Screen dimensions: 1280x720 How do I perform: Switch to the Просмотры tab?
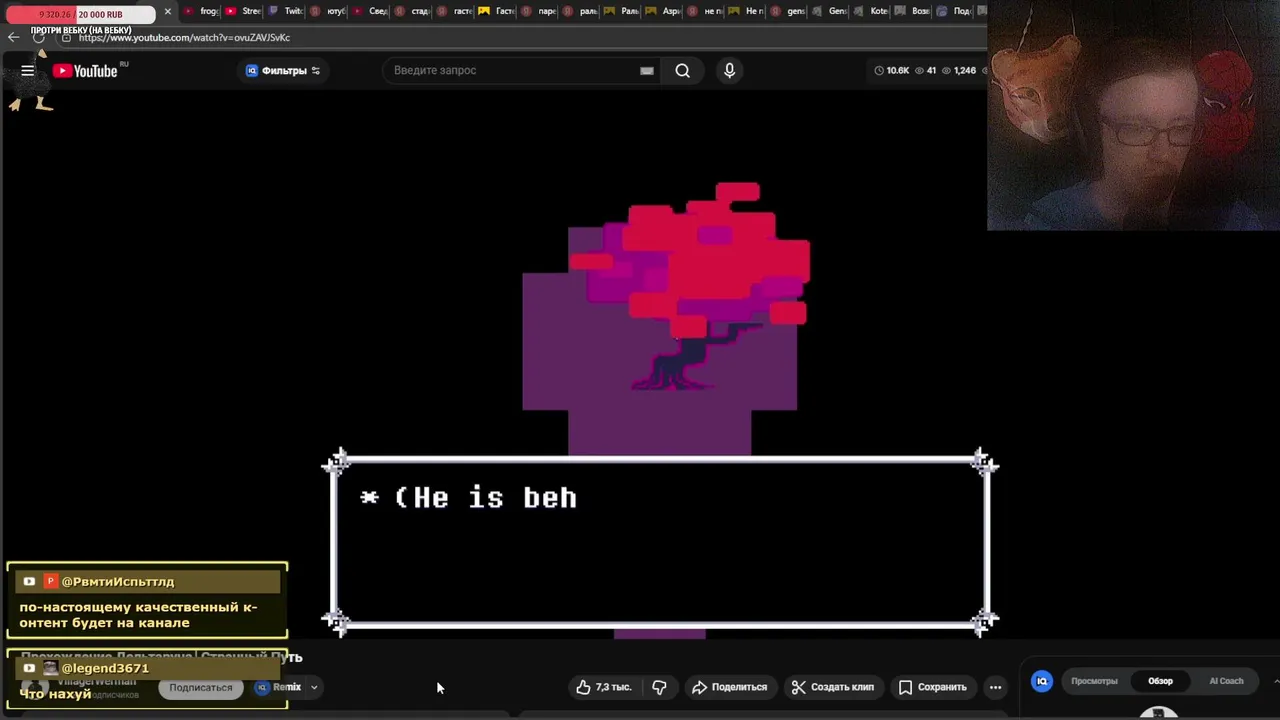[x=1094, y=681]
